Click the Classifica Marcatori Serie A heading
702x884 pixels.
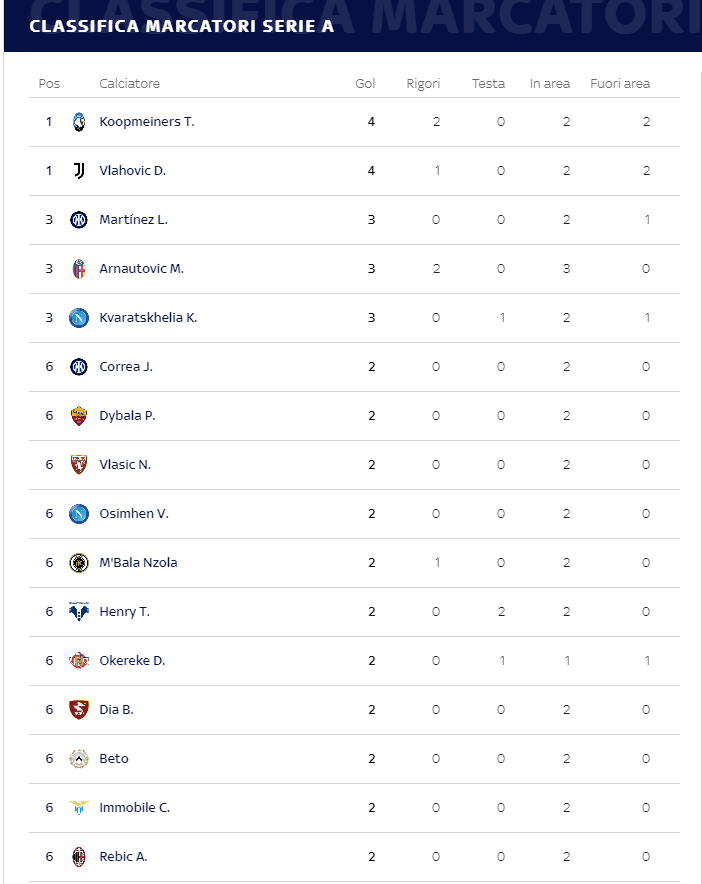coord(182,26)
